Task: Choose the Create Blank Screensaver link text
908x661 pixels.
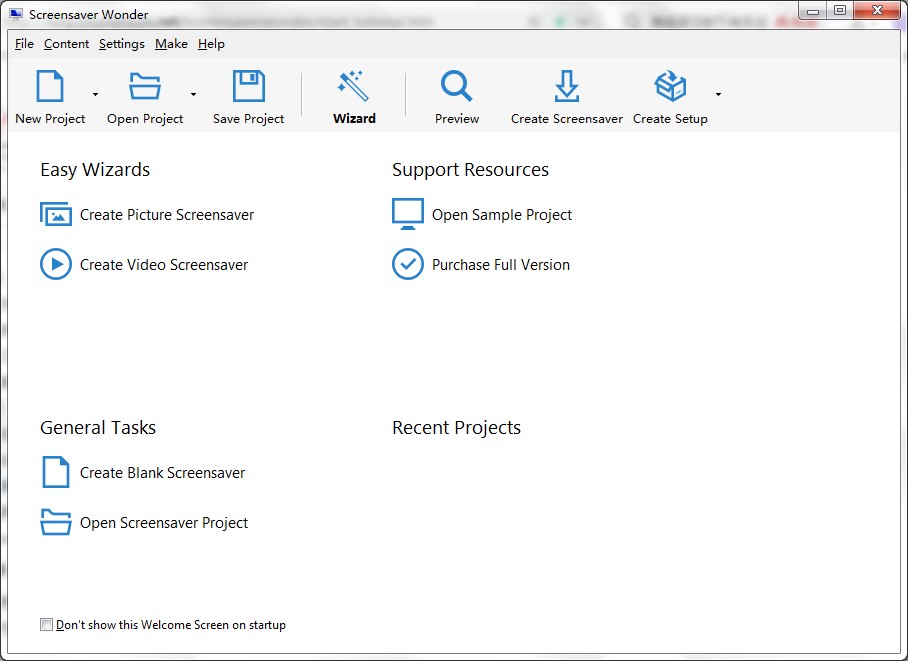Action: 163,473
